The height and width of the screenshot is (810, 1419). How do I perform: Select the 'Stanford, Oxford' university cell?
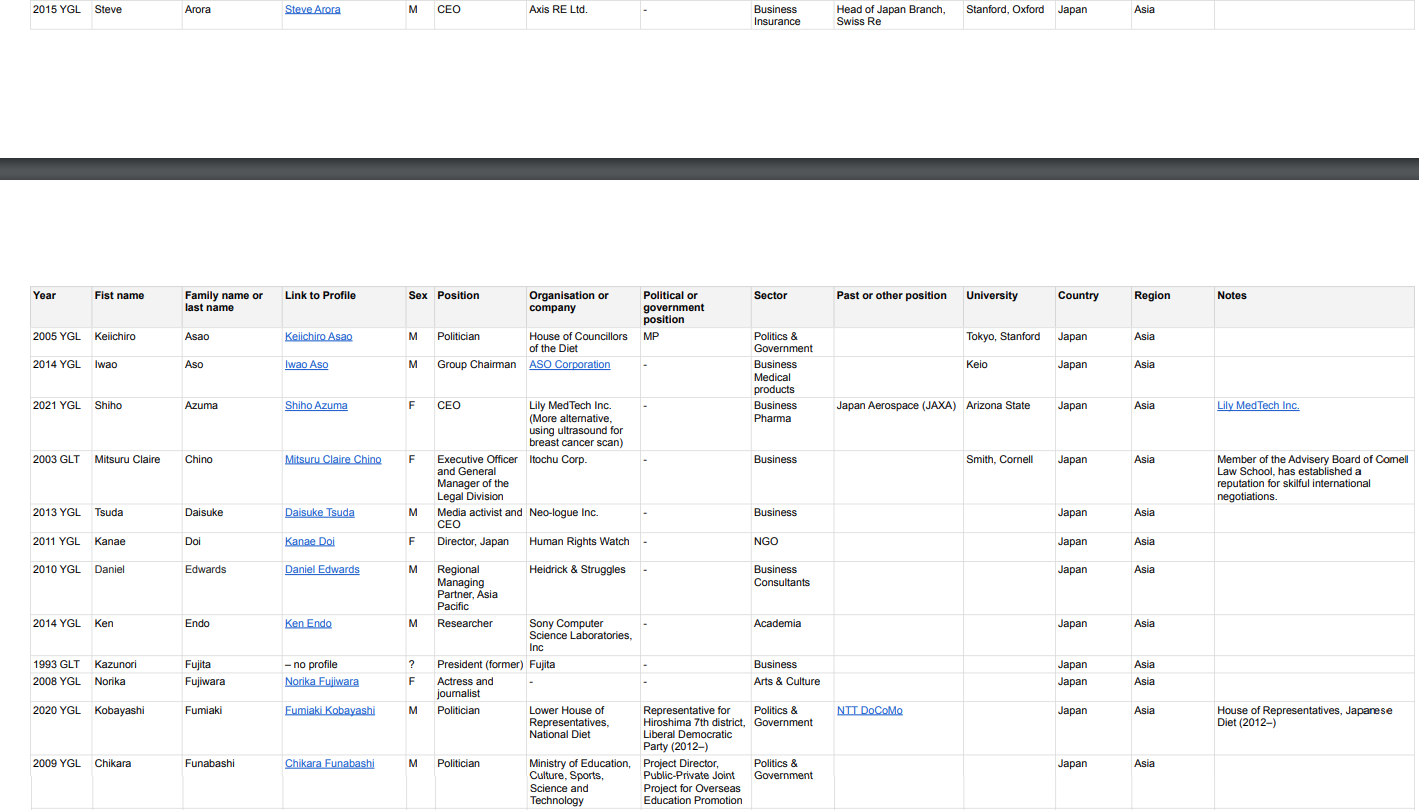coord(1009,15)
